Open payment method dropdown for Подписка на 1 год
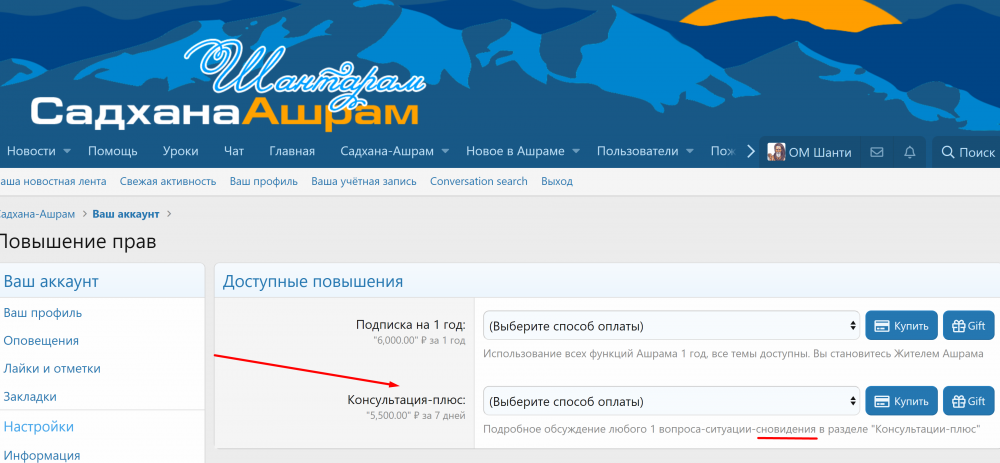The width and height of the screenshot is (1000, 463). tap(671, 326)
